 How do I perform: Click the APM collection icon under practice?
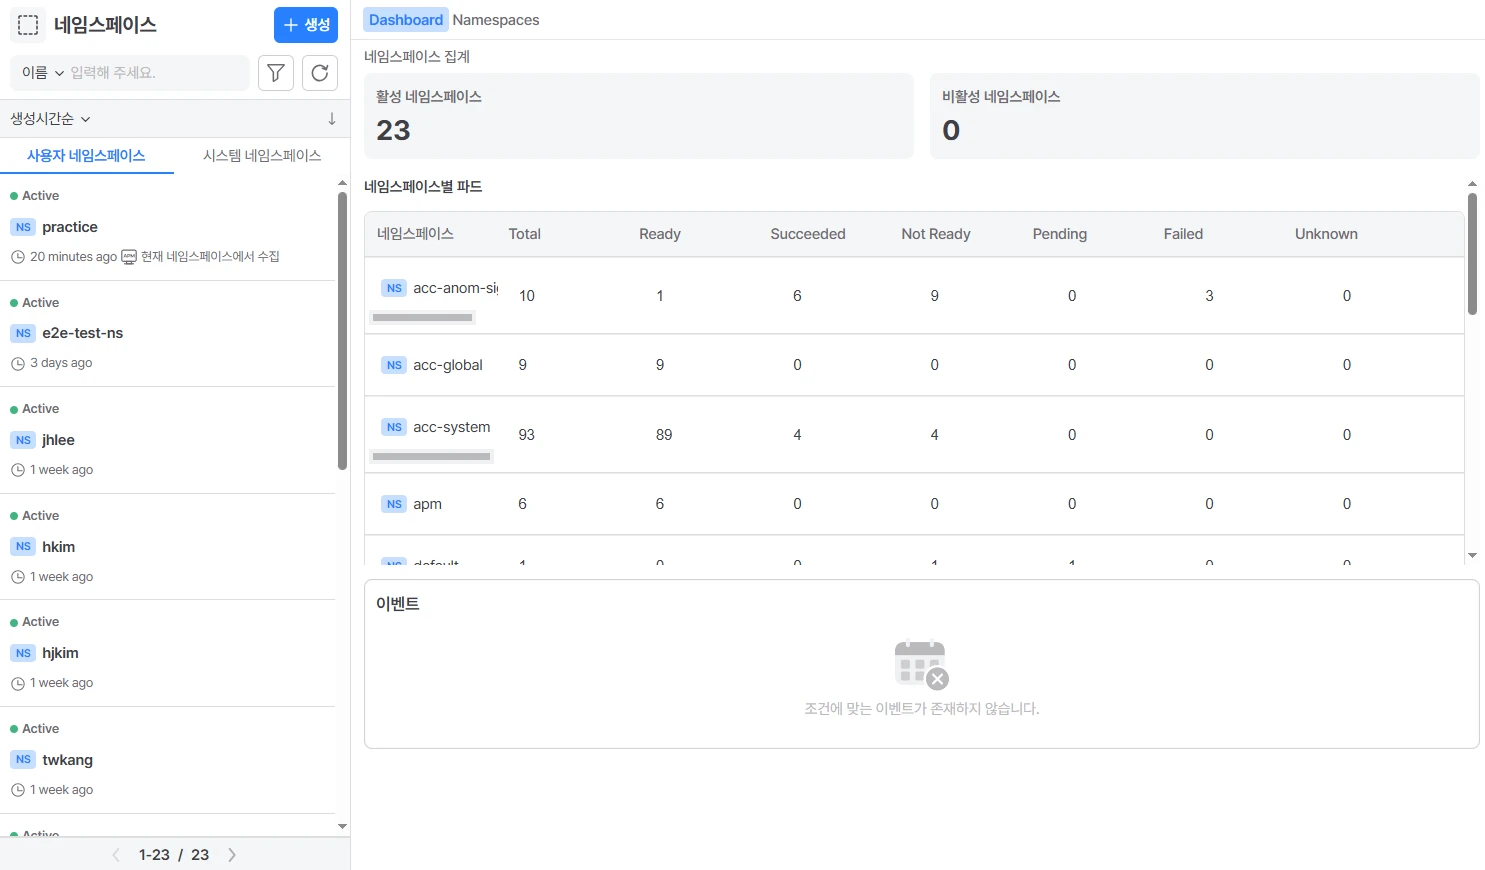pos(129,257)
